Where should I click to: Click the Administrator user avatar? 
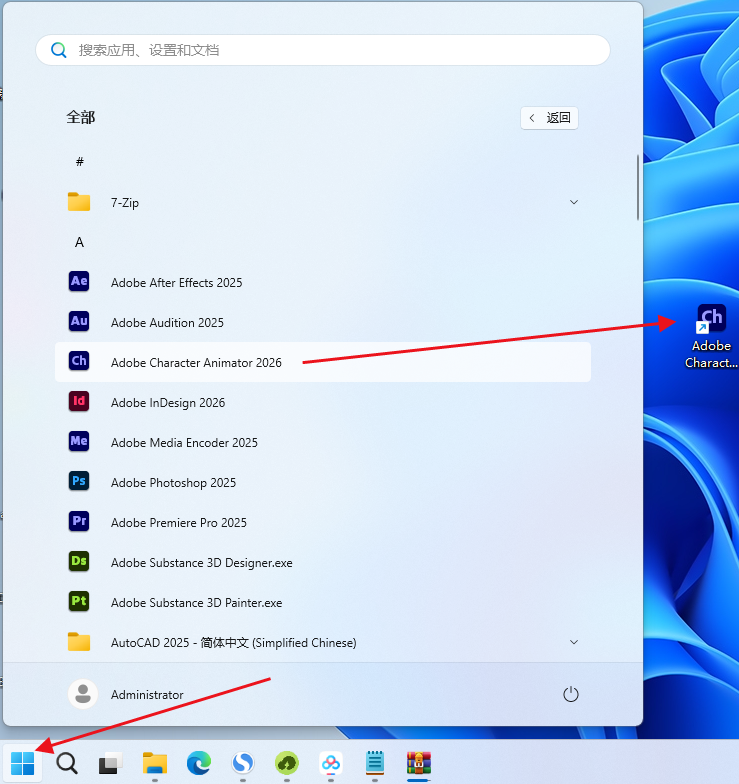tap(82, 694)
